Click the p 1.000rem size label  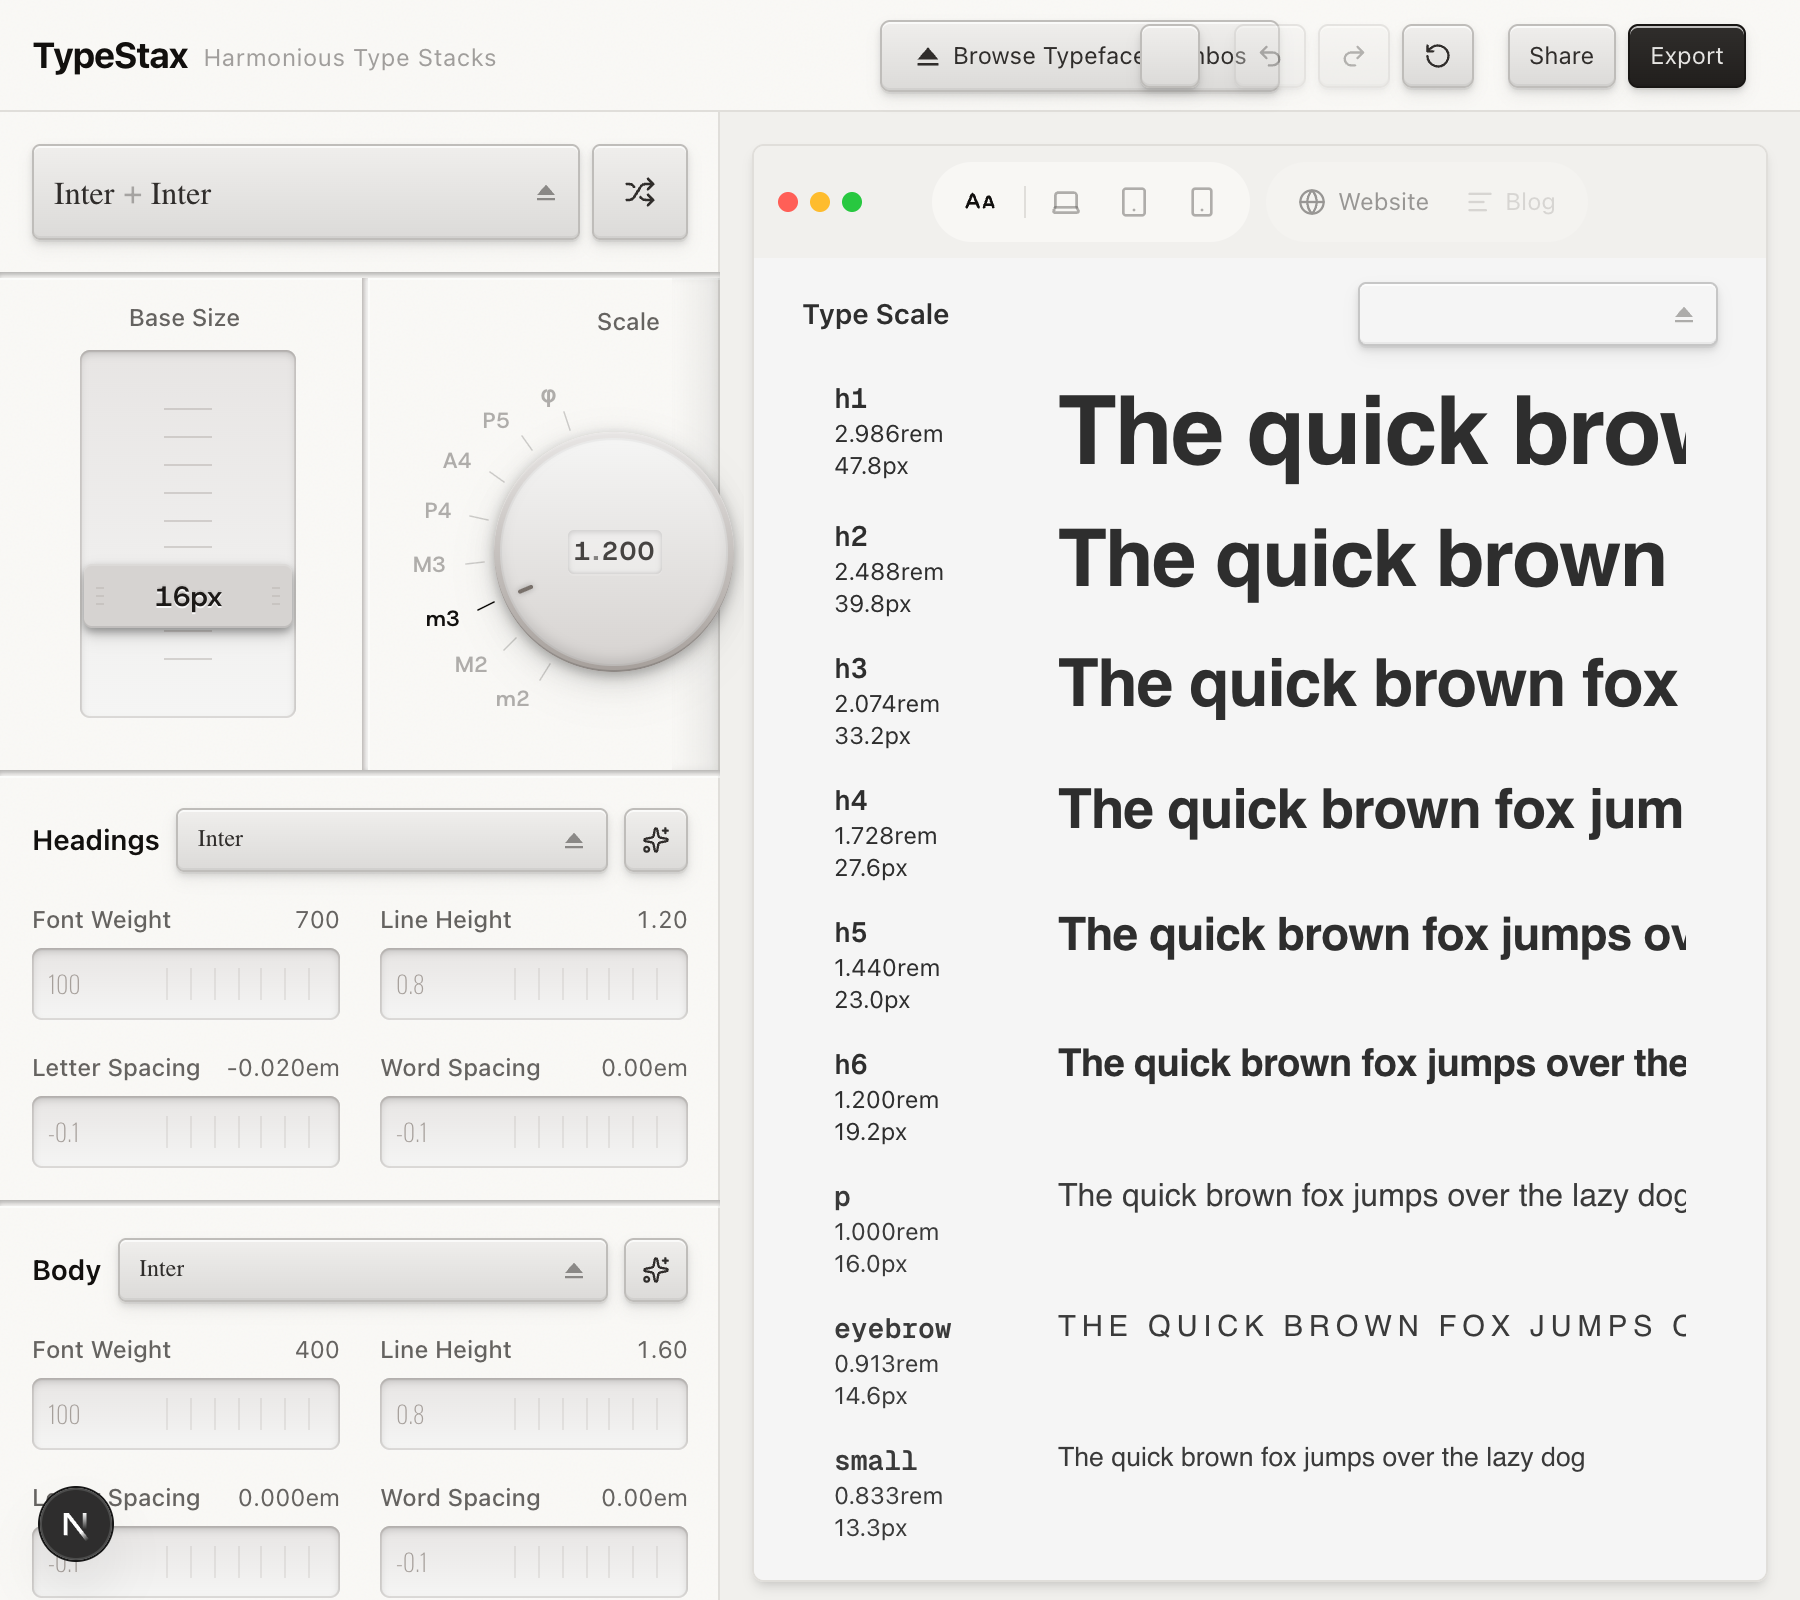pos(887,1231)
